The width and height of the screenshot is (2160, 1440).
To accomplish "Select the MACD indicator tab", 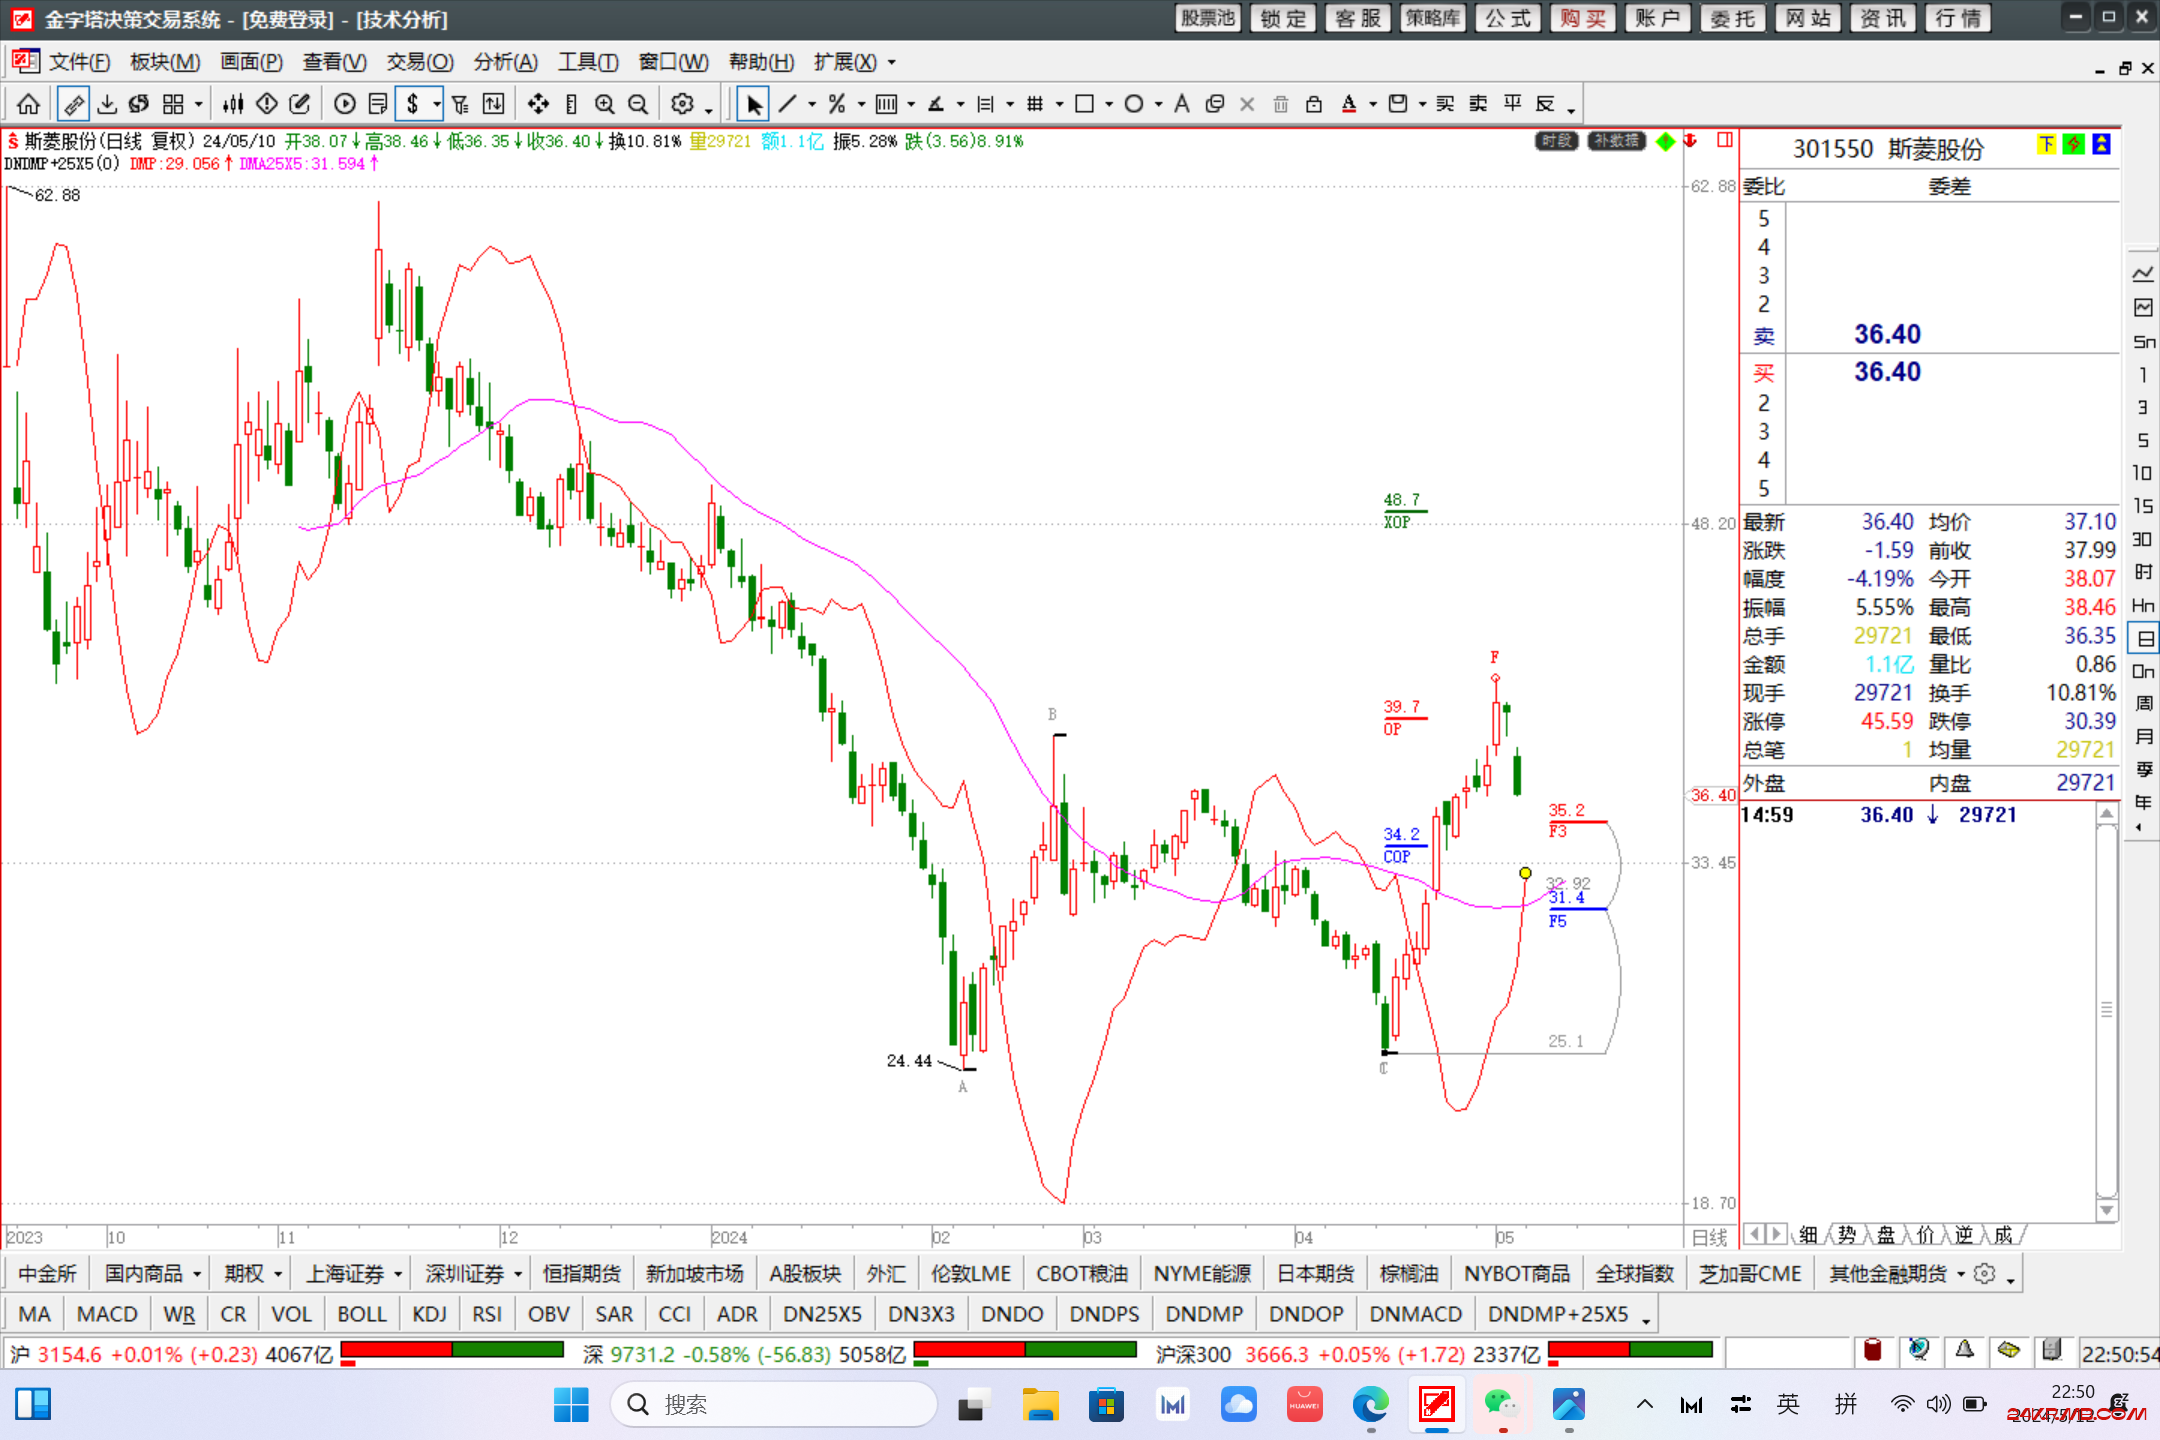I will point(107,1314).
